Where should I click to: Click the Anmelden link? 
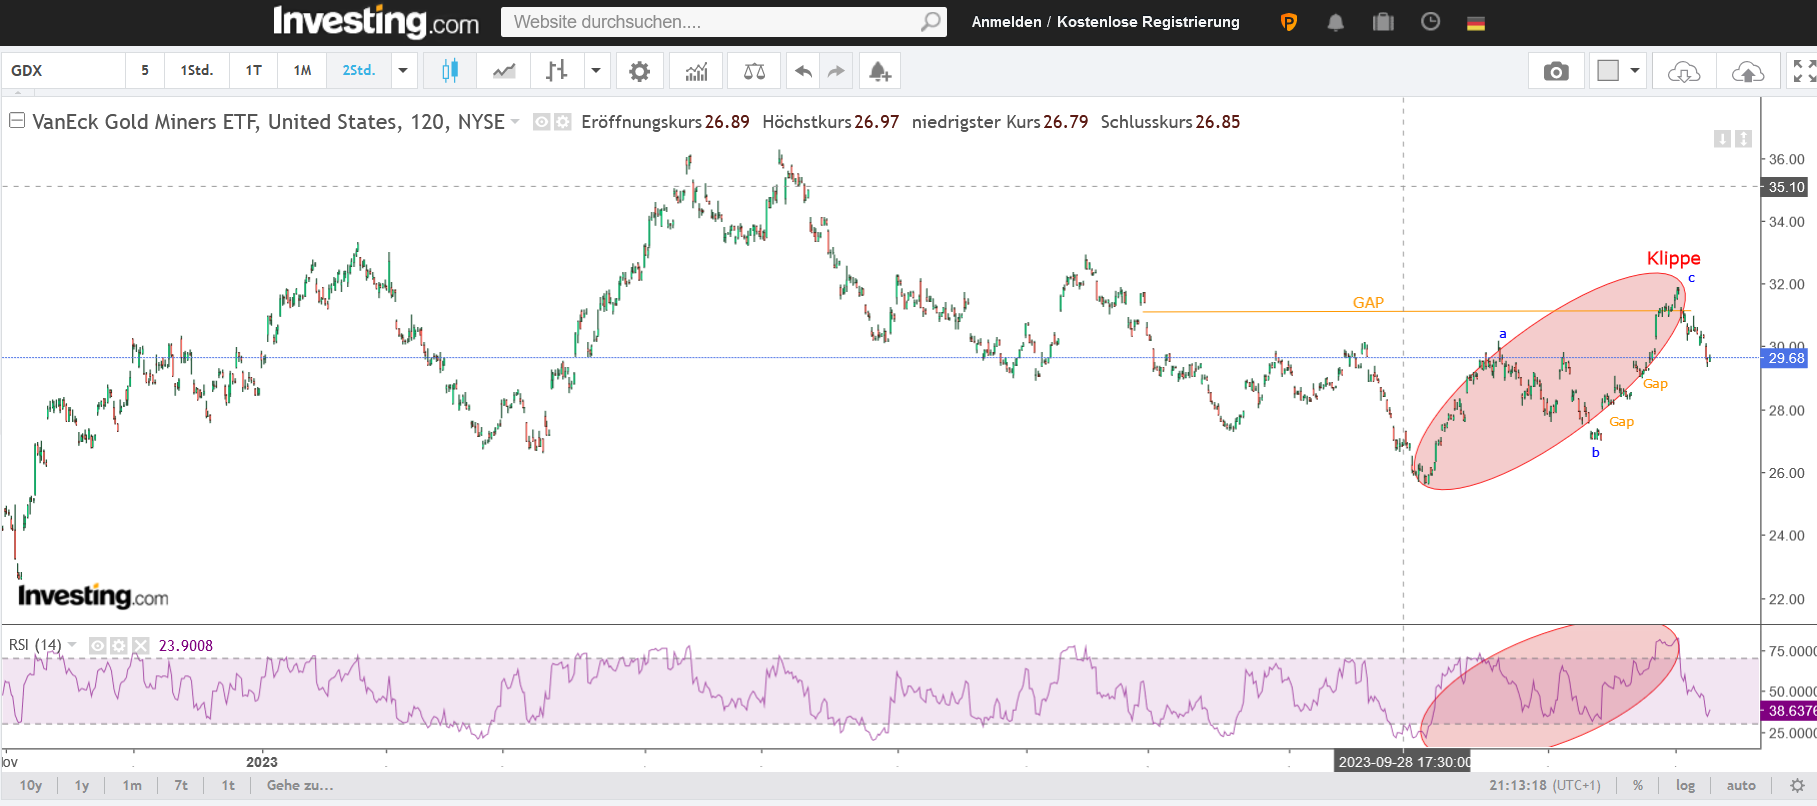(1006, 22)
